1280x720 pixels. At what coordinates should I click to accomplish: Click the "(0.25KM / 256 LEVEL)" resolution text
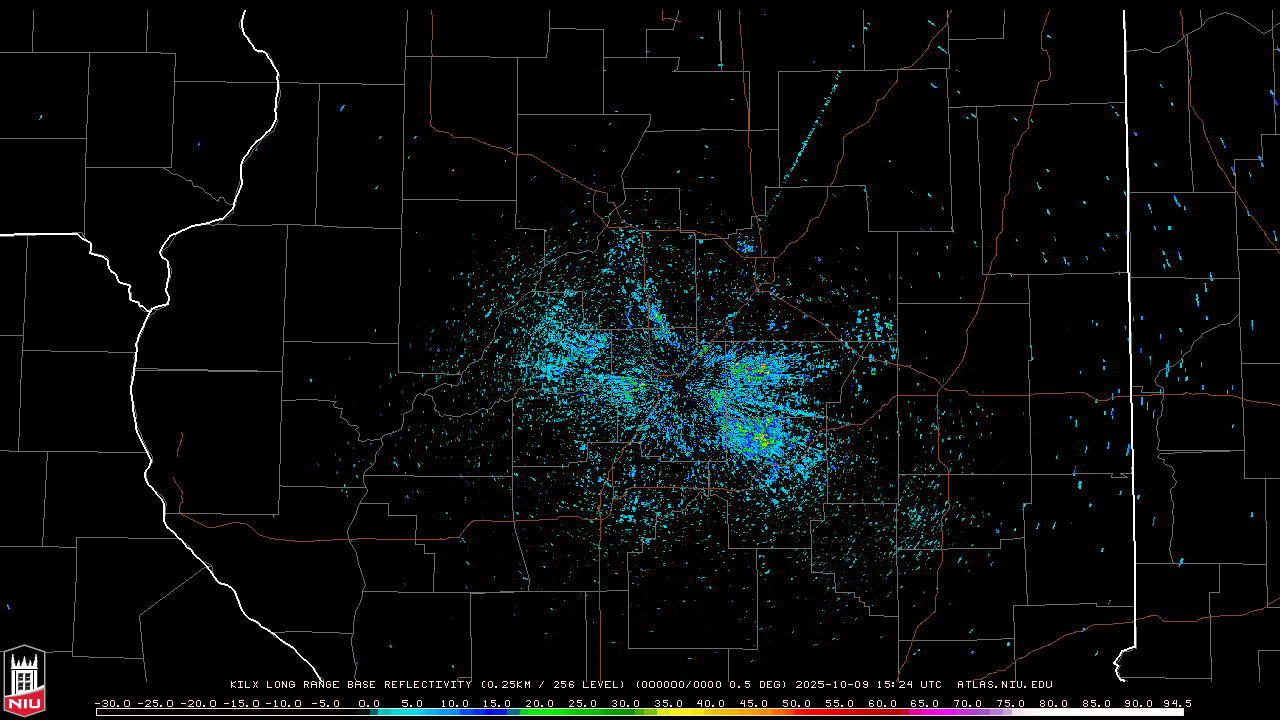(552, 685)
